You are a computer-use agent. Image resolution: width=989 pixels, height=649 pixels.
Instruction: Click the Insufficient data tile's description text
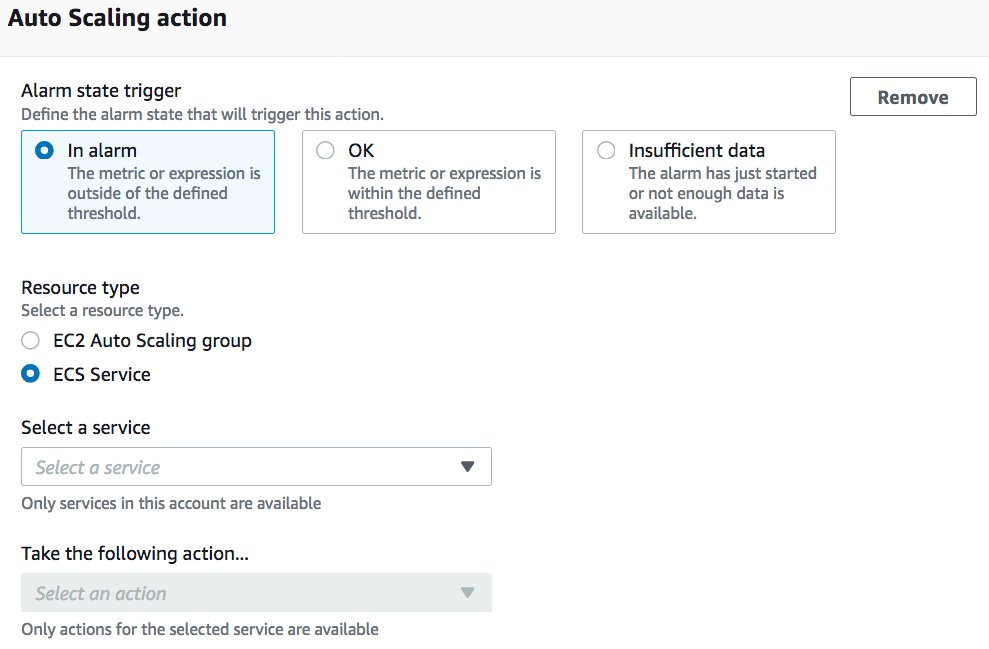(722, 193)
